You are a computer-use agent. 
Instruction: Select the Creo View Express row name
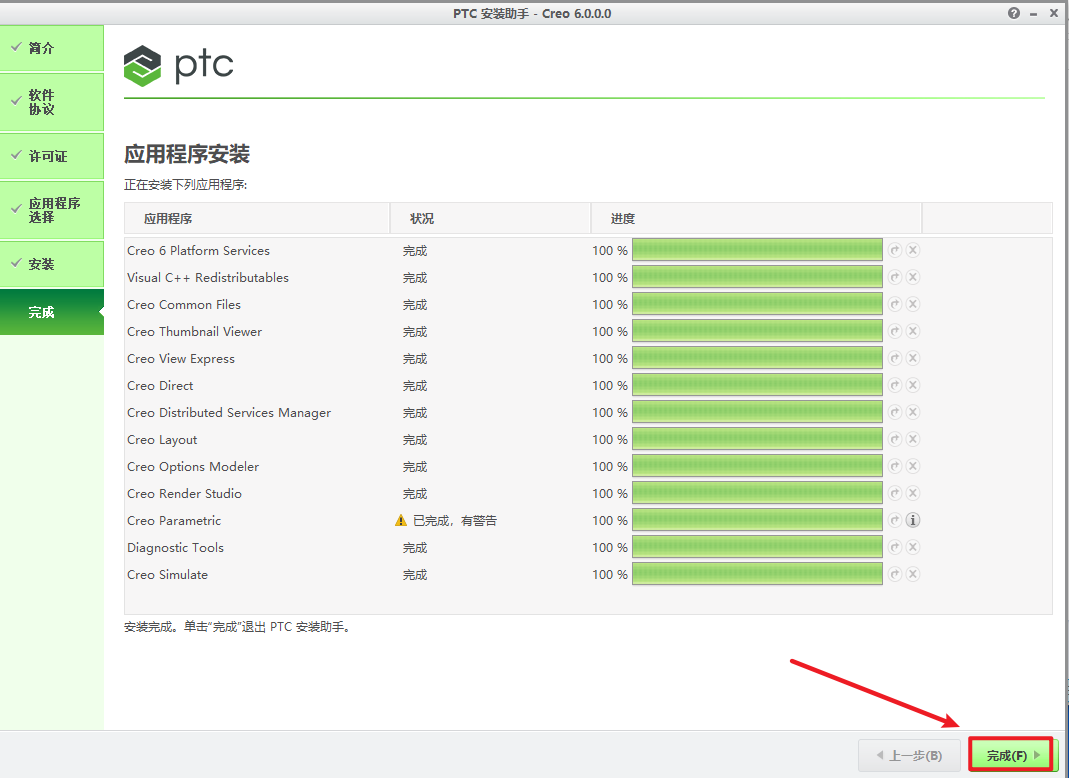[181, 358]
